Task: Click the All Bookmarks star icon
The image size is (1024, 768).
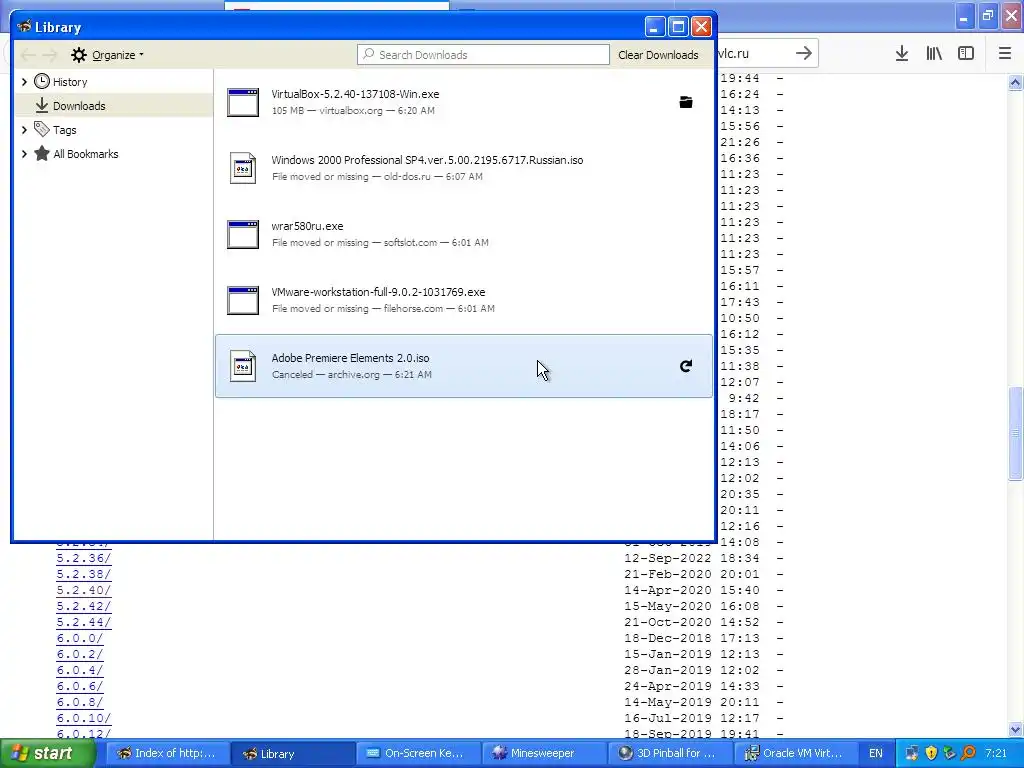Action: pyautogui.click(x=42, y=153)
